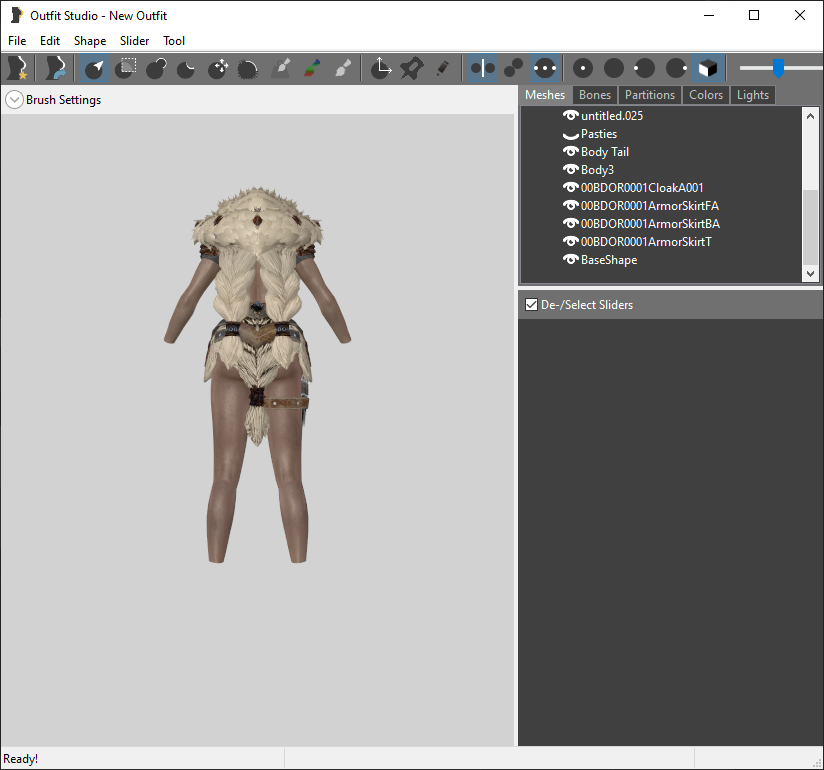The image size is (824, 770).
Task: Choose the smallest brush size preset
Action: 583,68
